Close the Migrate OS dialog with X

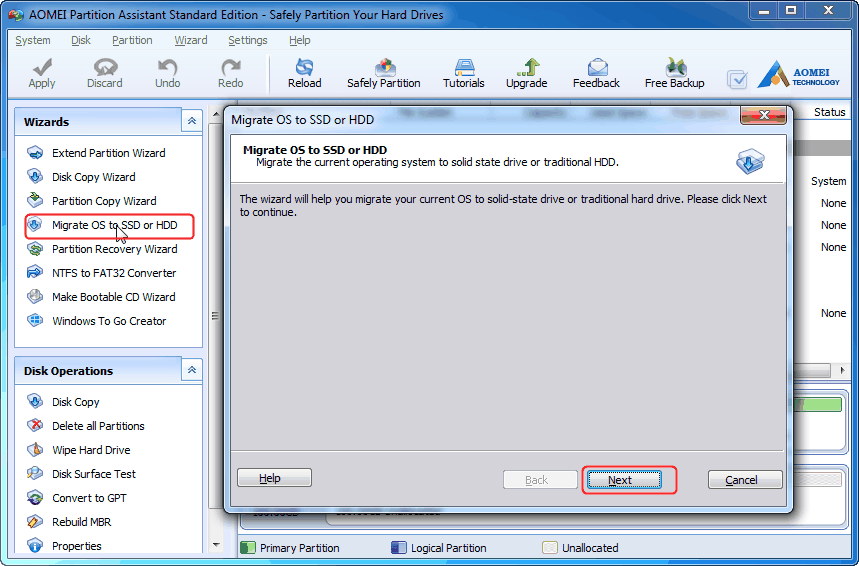point(764,115)
